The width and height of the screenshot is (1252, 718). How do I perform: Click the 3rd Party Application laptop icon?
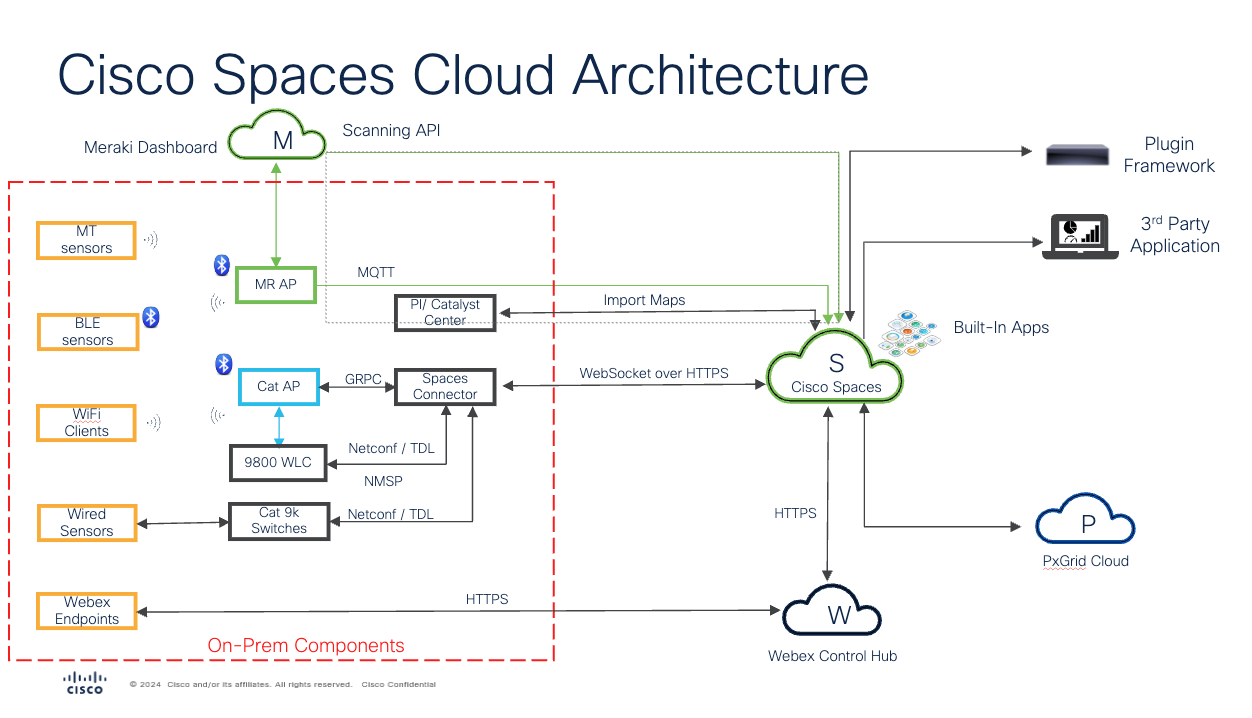1080,237
